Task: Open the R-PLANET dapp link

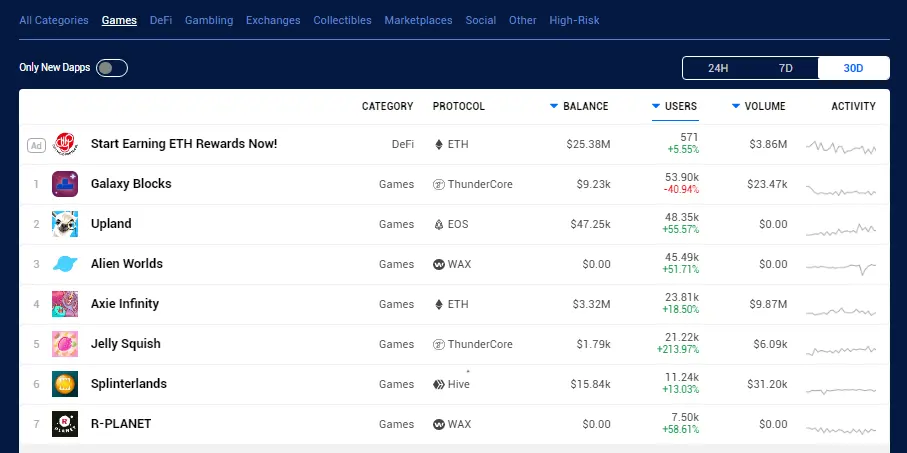Action: click(x=121, y=423)
